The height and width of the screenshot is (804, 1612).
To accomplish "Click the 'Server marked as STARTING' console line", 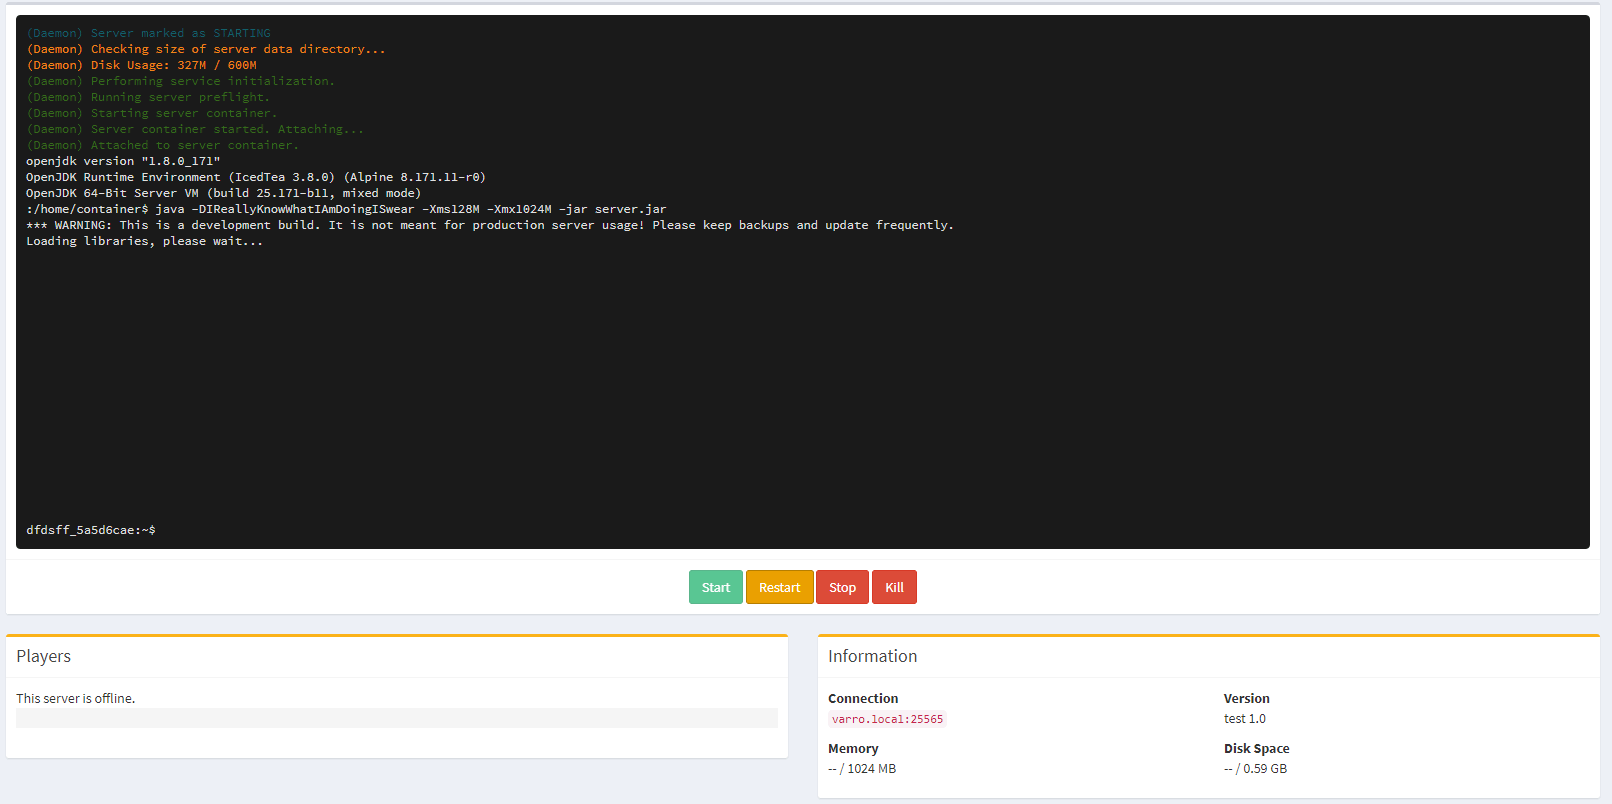I will tap(148, 33).
